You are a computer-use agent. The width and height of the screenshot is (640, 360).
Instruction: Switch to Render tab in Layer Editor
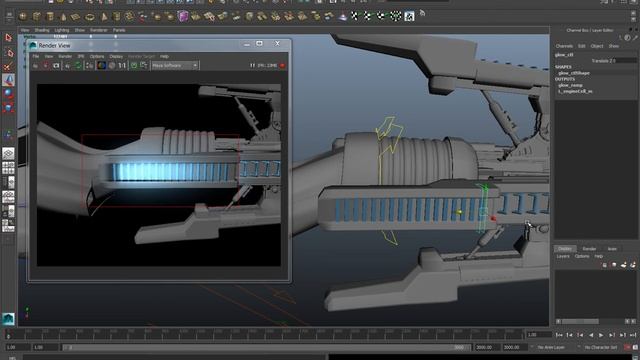pyautogui.click(x=589, y=249)
